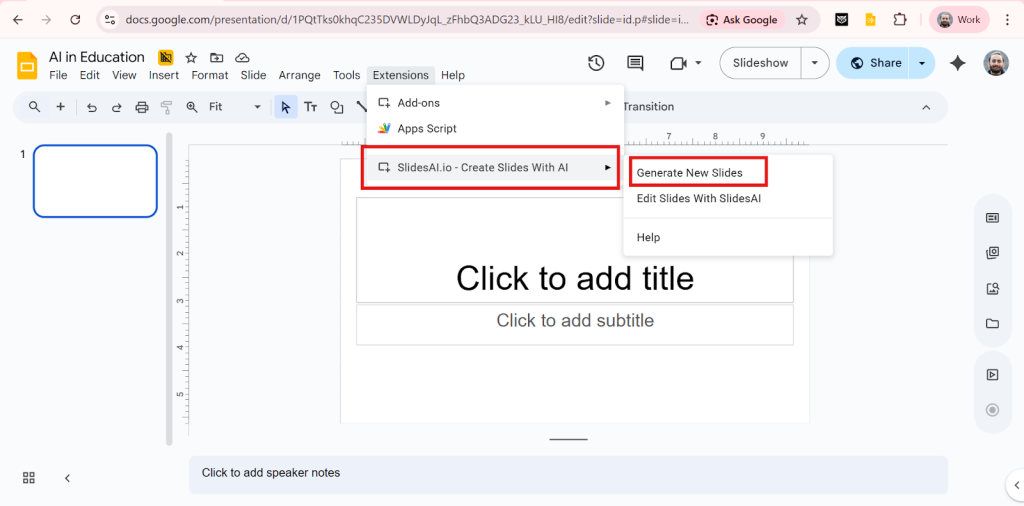The image size is (1024, 506).
Task: Open the Arrange menu
Action: click(300, 75)
